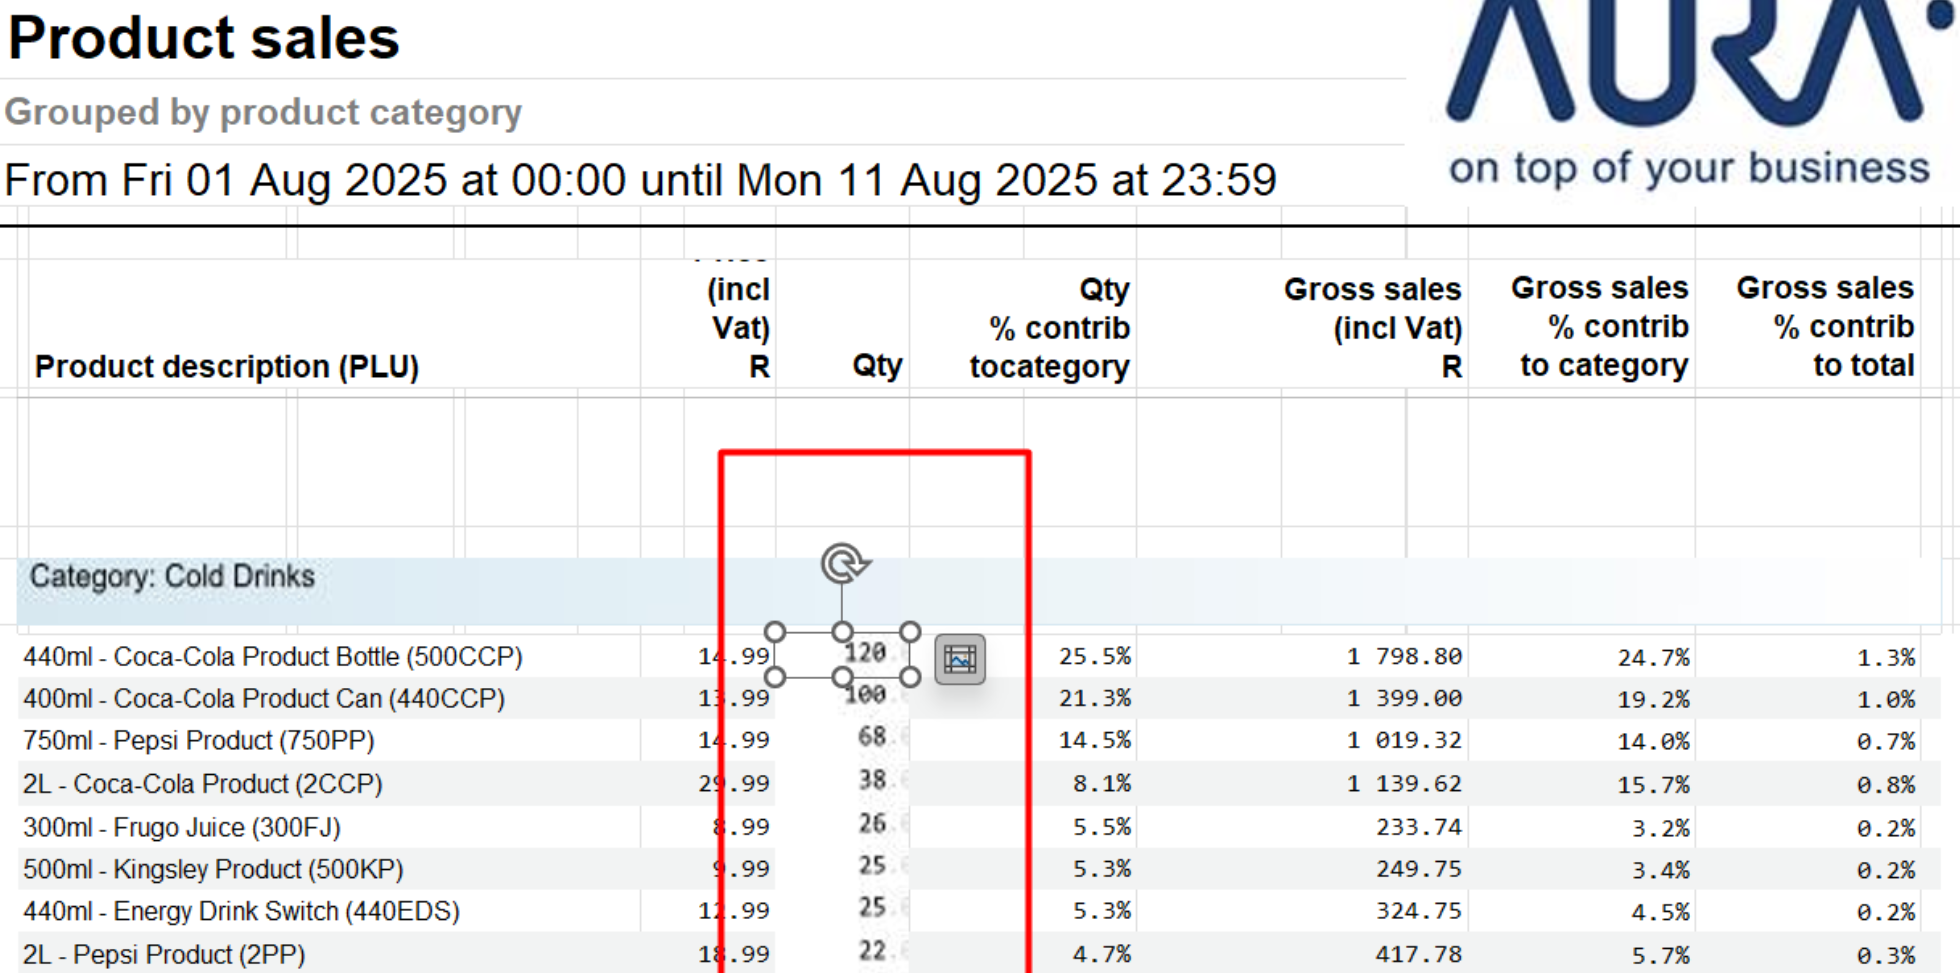Screen dimensions: 1960x973
Task: Click gross sales amount 1 798.80
Action: 1404,657
